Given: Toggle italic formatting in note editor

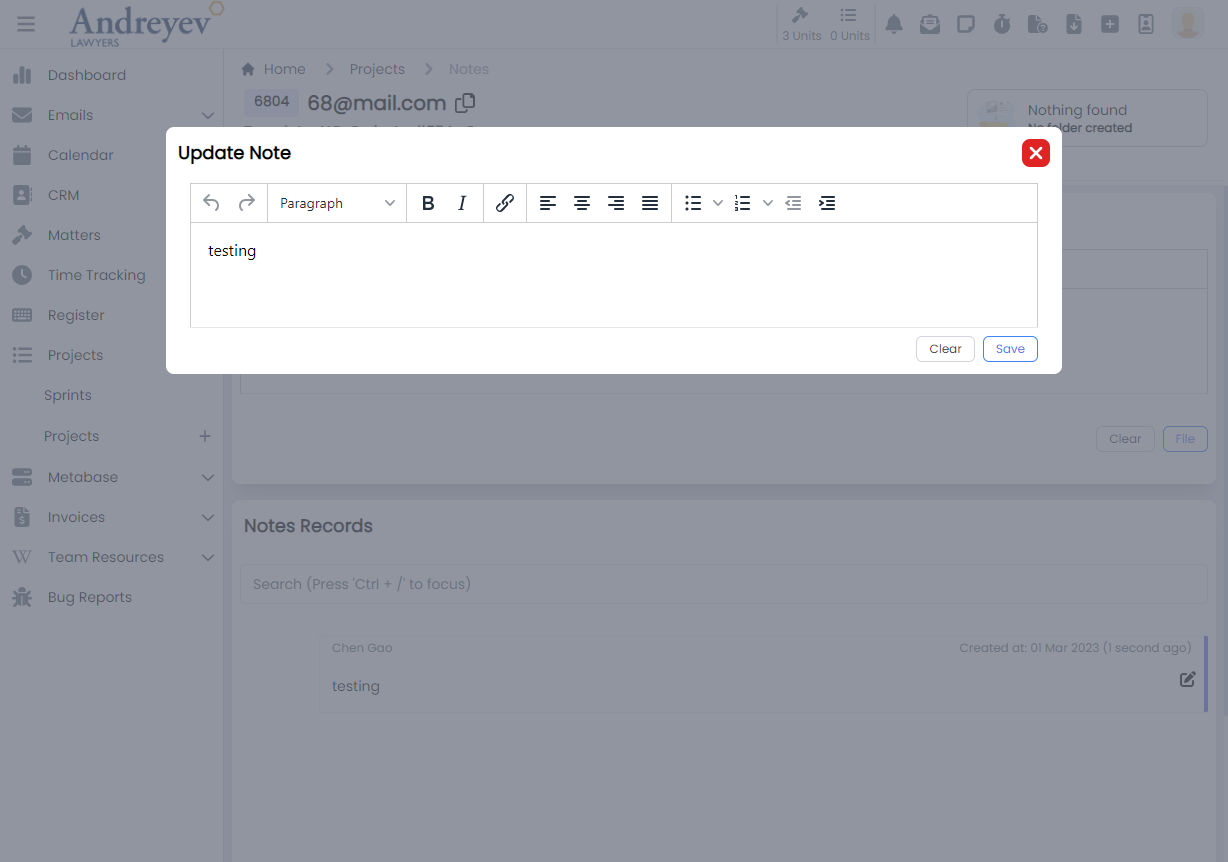Looking at the screenshot, I should pos(462,203).
